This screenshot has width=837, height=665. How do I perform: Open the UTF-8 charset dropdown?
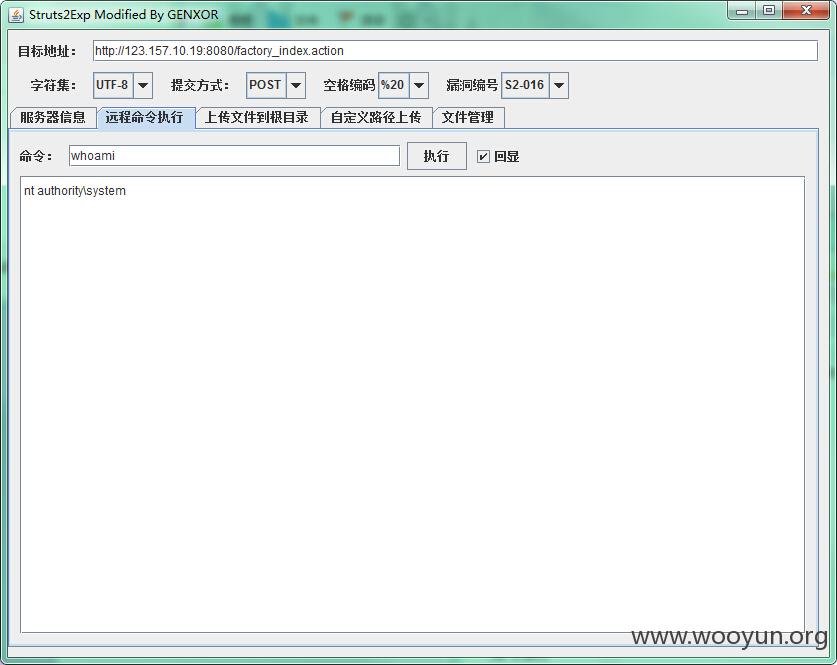point(143,85)
